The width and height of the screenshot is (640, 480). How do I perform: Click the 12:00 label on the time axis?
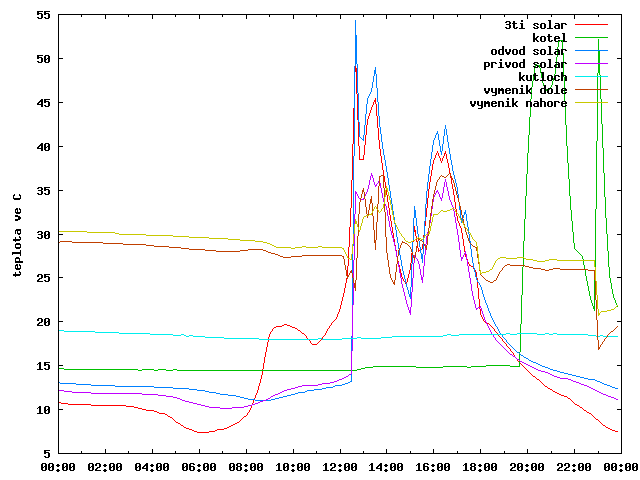click(x=340, y=467)
